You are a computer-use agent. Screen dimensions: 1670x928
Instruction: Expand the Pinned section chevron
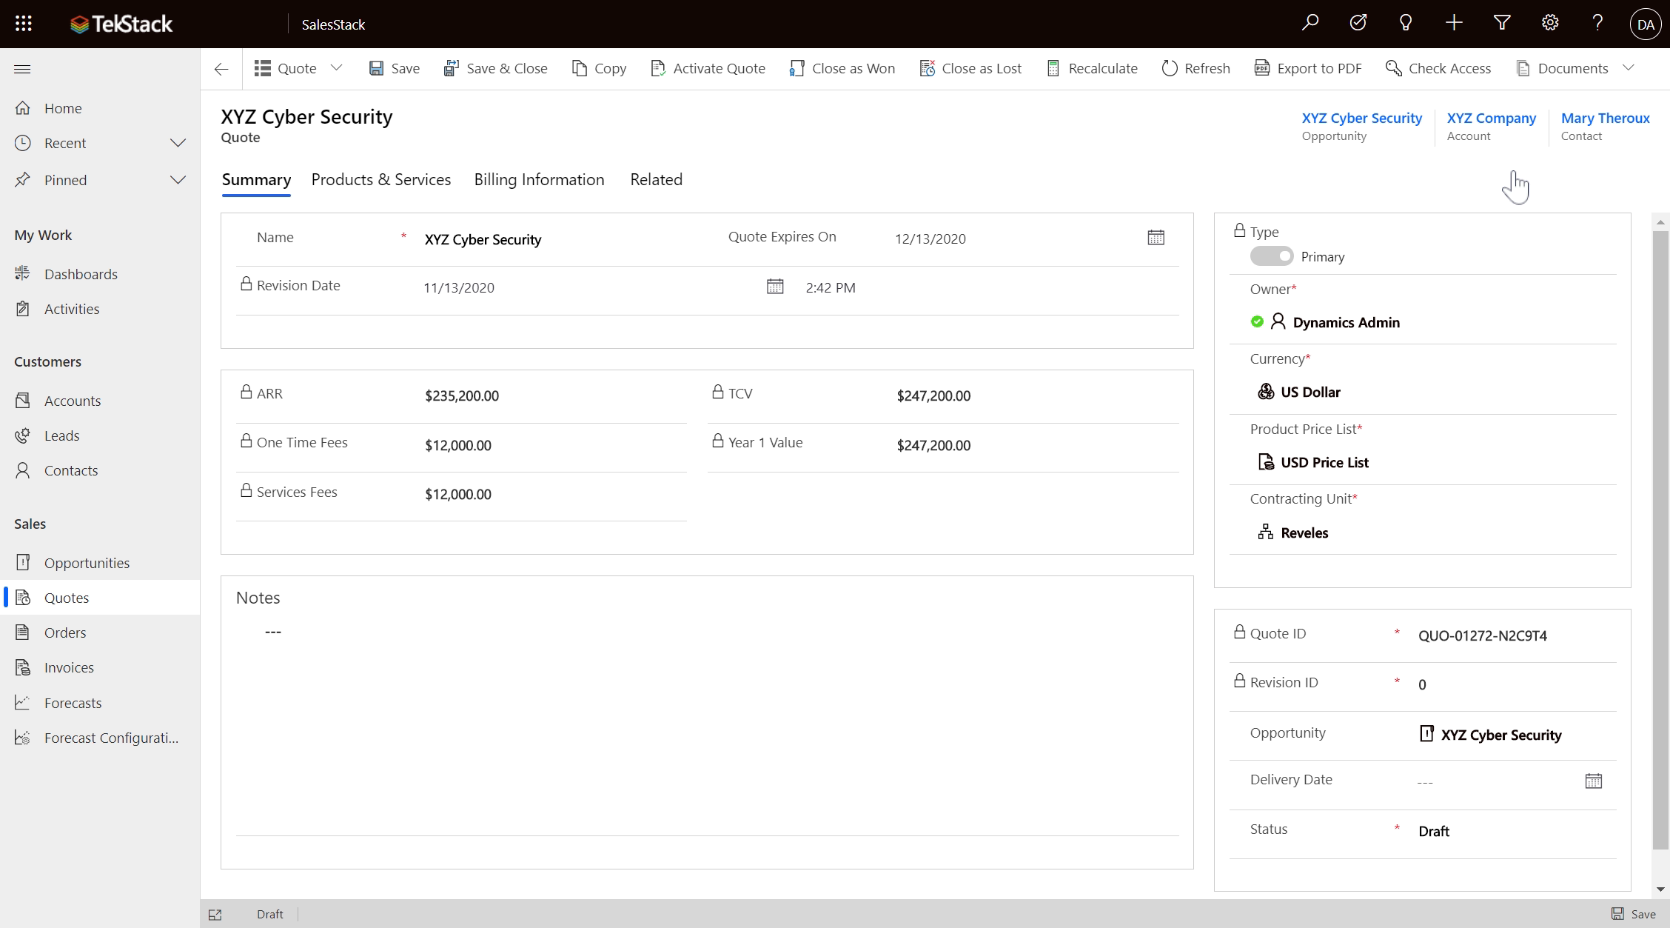[178, 180]
